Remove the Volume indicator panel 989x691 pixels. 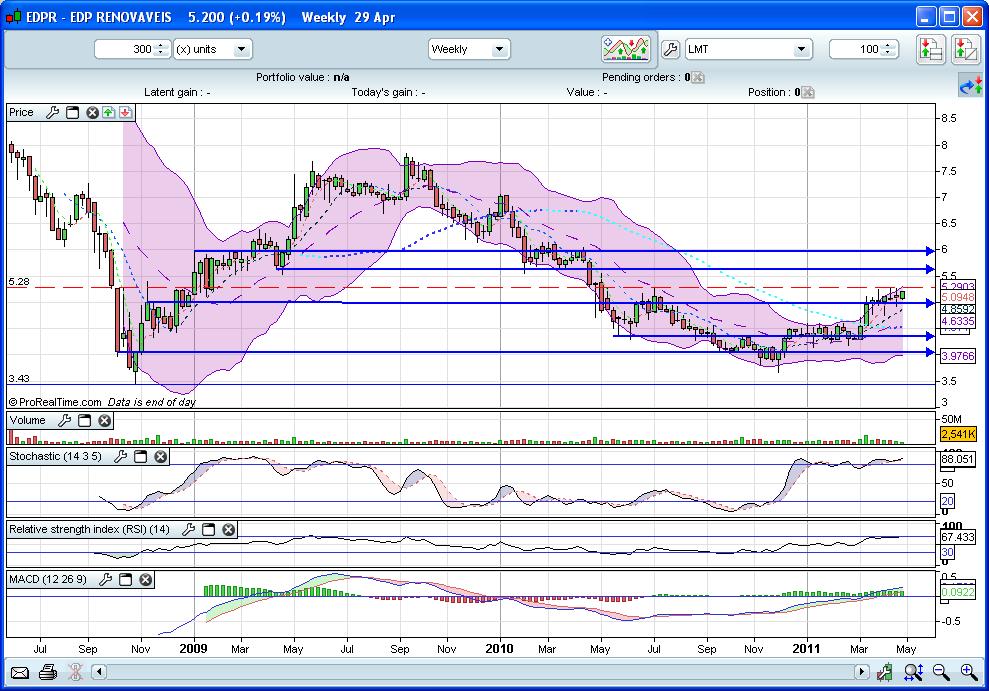click(105, 421)
